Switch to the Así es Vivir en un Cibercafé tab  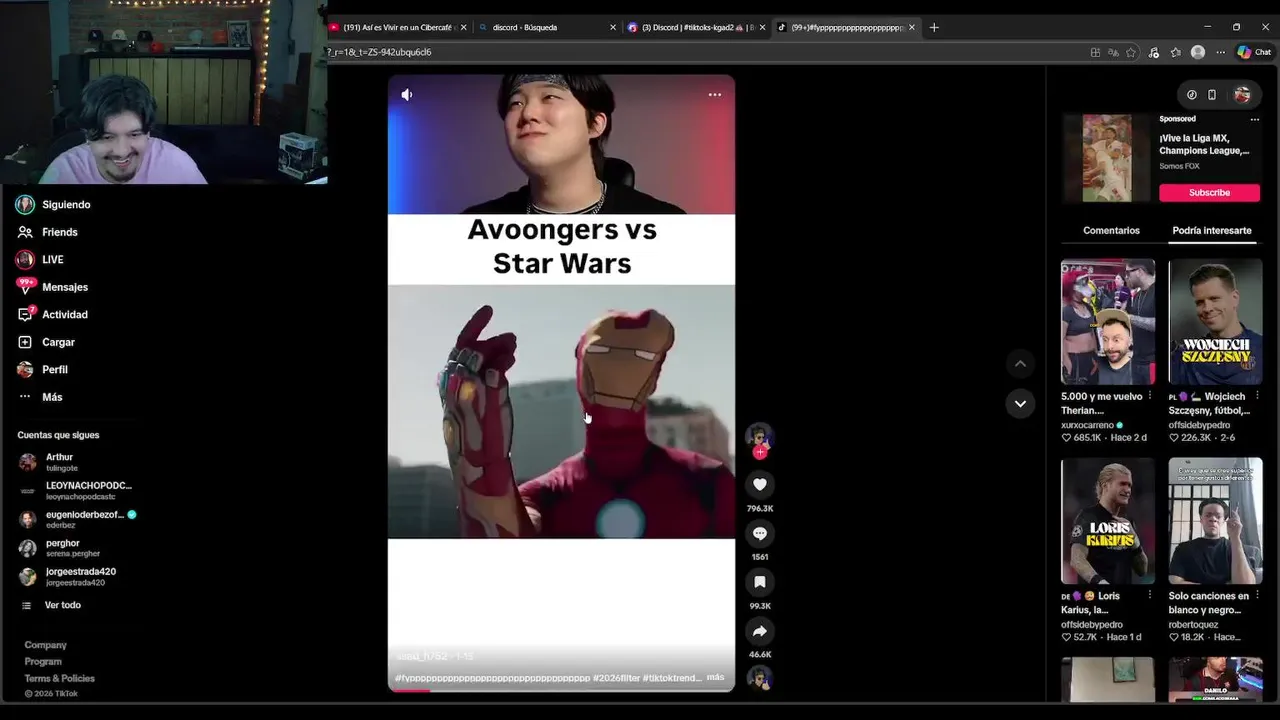(x=398, y=27)
